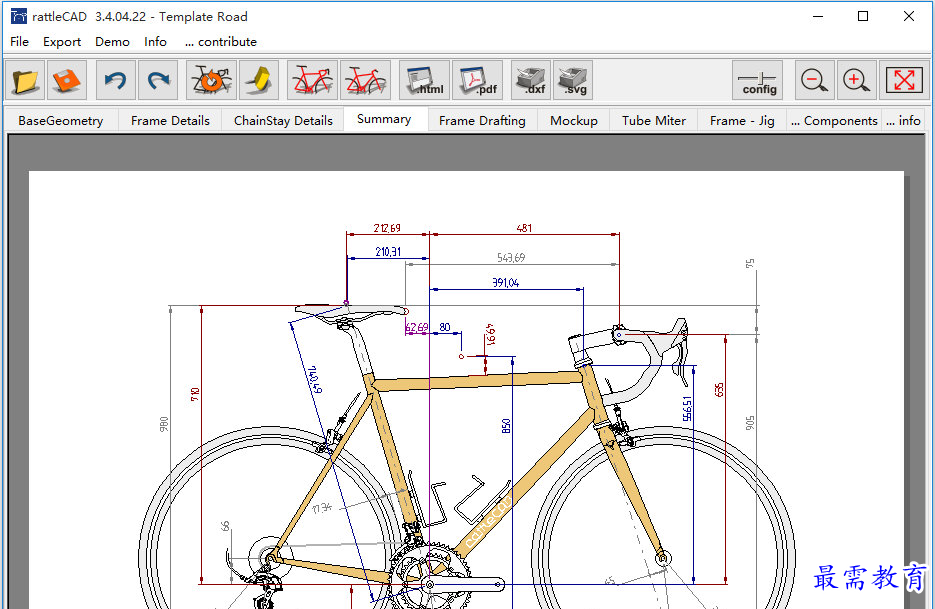Switch to the Frame - Jig tab
The image size is (935, 609).
tap(742, 120)
